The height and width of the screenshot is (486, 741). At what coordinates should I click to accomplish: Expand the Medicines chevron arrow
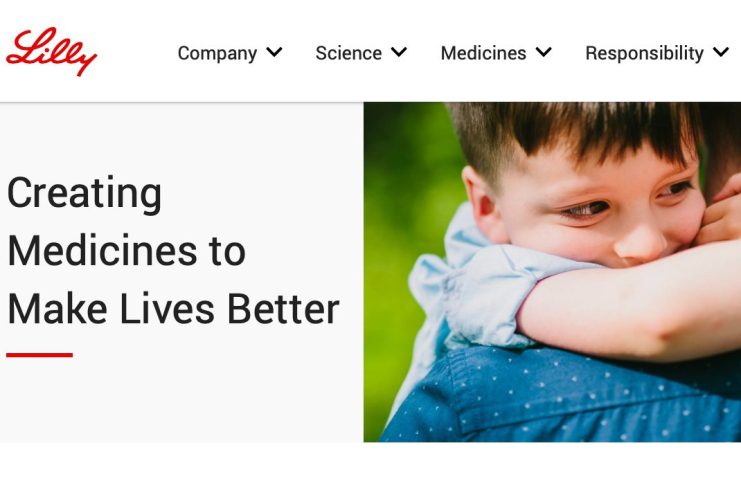tap(543, 52)
